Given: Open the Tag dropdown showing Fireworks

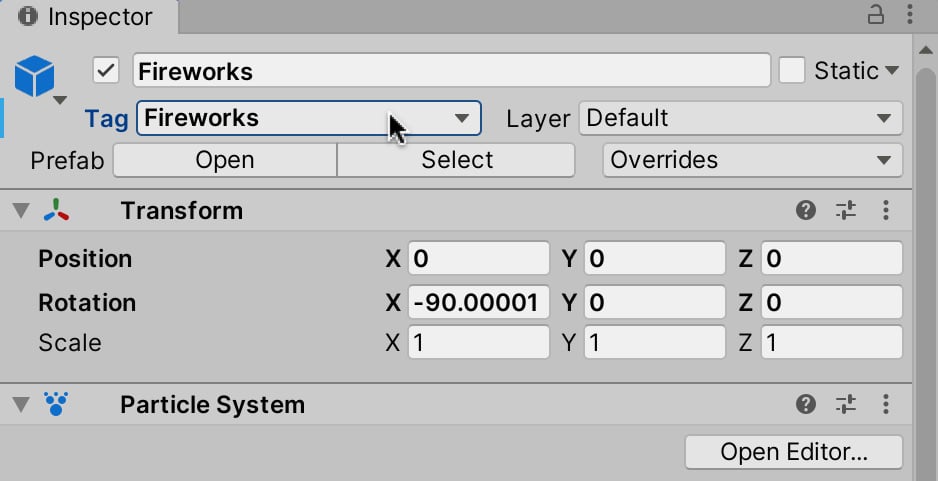Looking at the screenshot, I should coord(309,118).
